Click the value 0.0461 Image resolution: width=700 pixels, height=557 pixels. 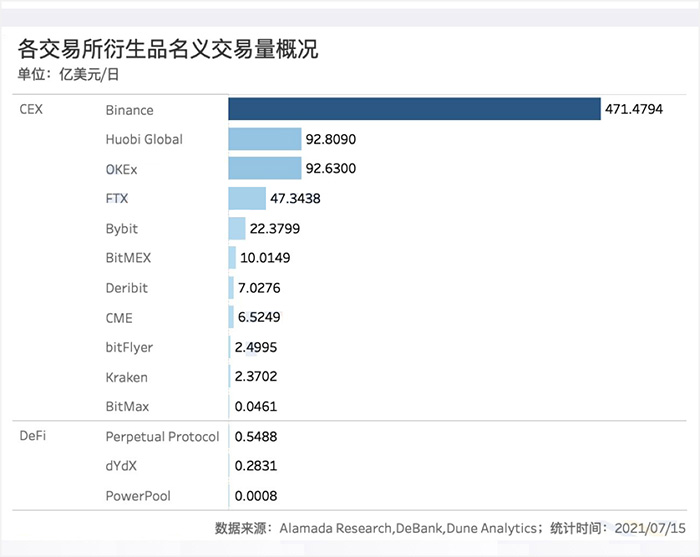click(256, 407)
